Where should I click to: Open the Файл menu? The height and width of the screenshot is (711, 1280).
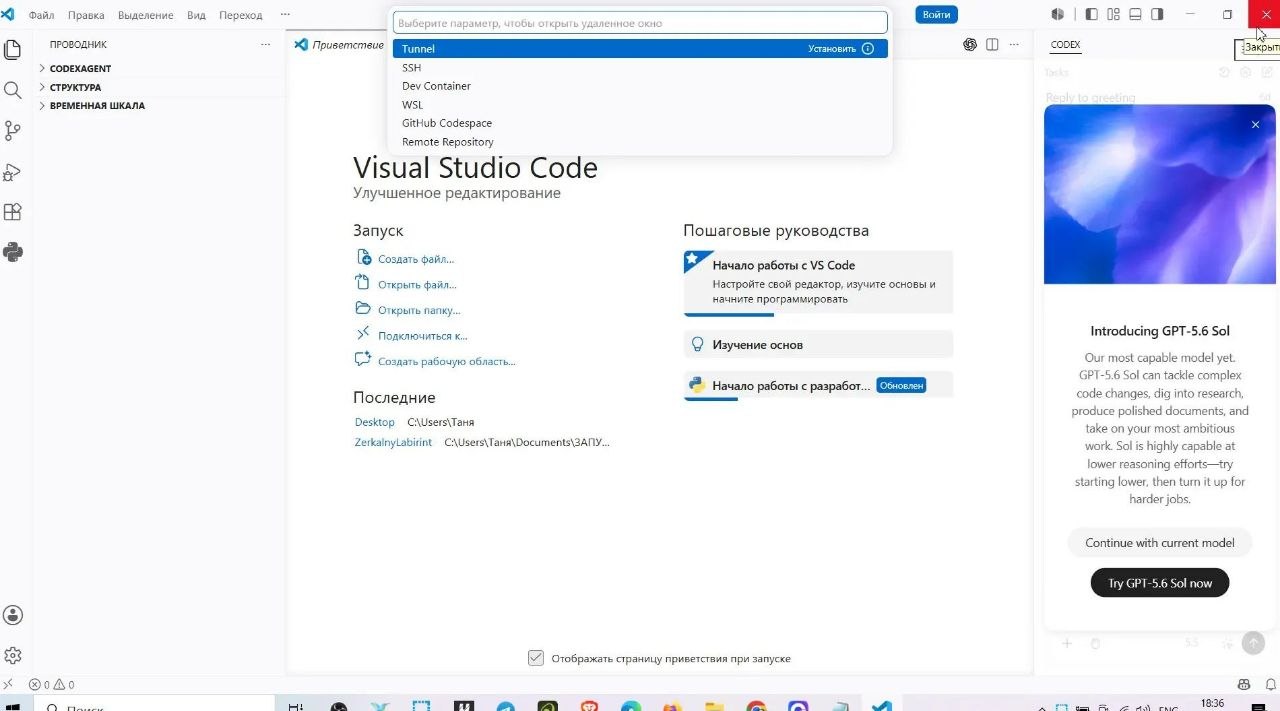click(x=42, y=15)
